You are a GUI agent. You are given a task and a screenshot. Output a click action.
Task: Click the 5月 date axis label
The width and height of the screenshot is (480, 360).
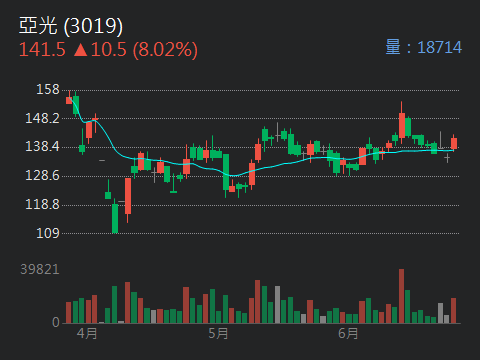click(218, 333)
